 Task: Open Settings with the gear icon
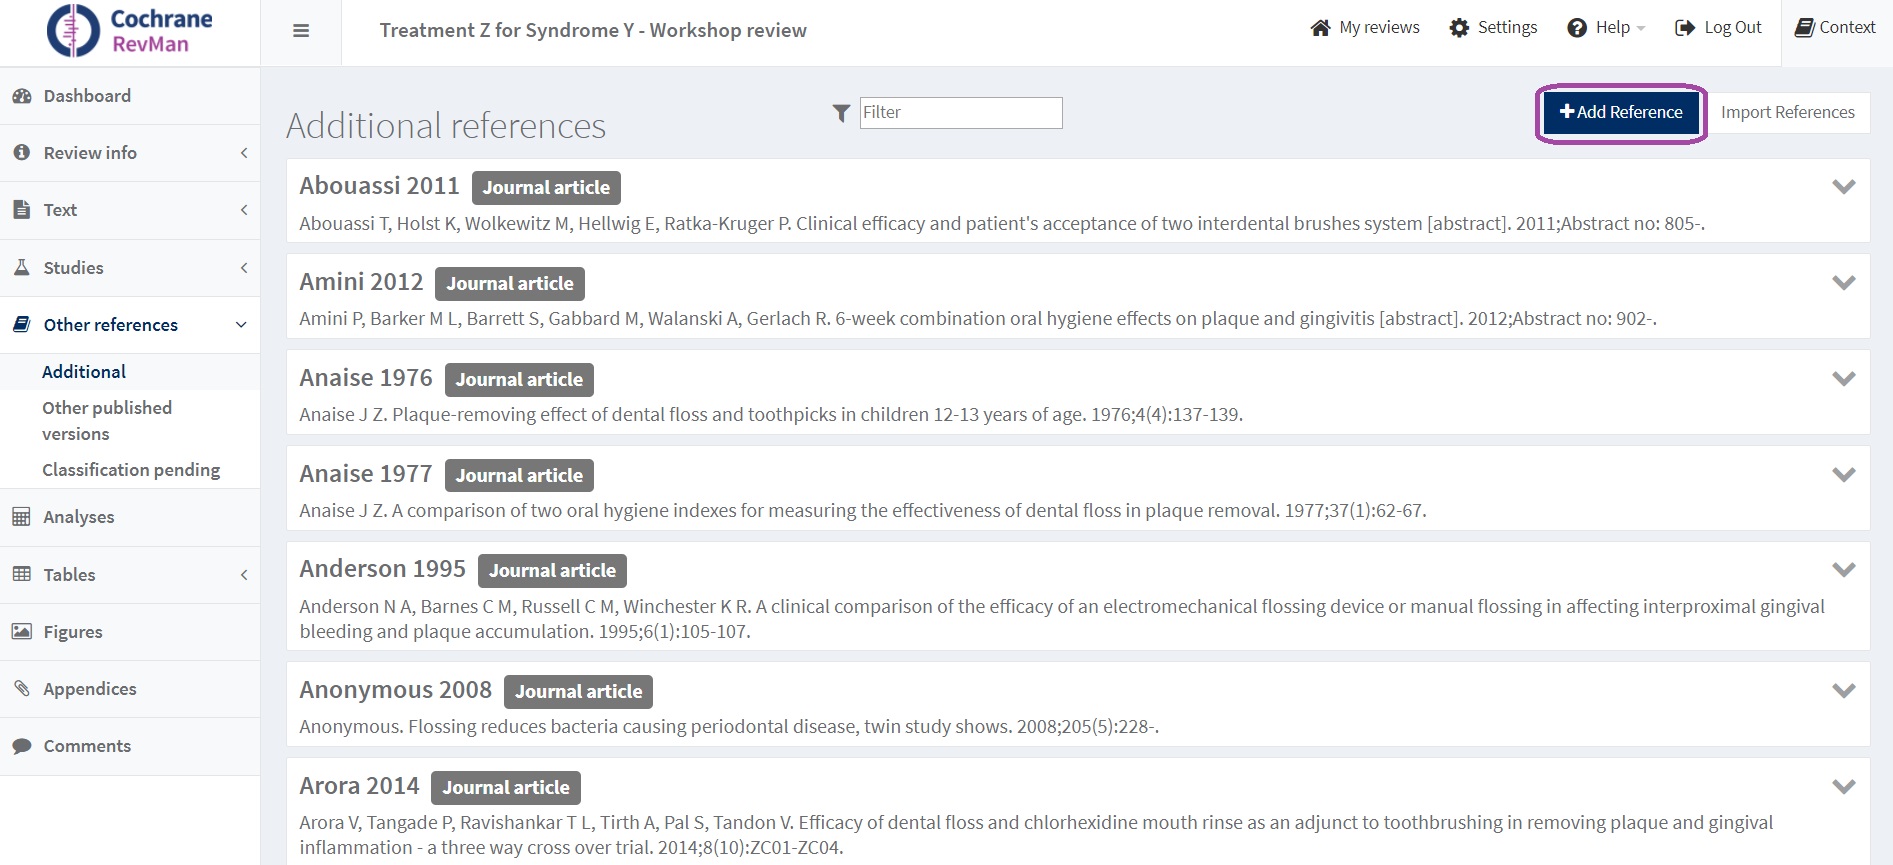1493,28
